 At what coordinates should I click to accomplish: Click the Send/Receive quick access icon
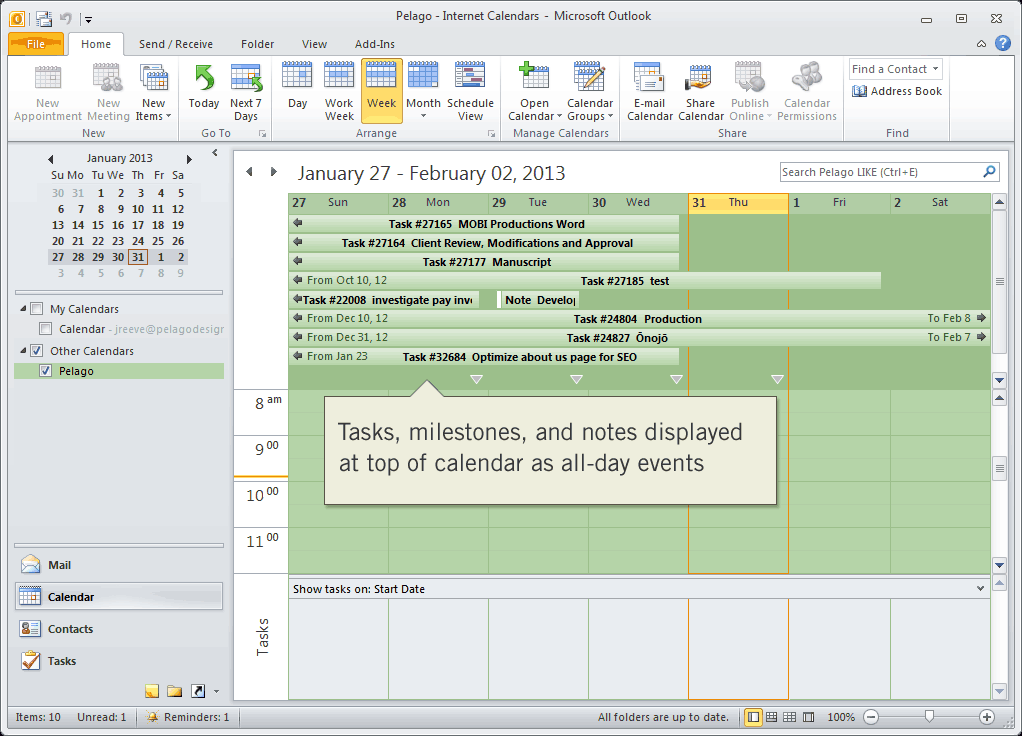tap(44, 19)
